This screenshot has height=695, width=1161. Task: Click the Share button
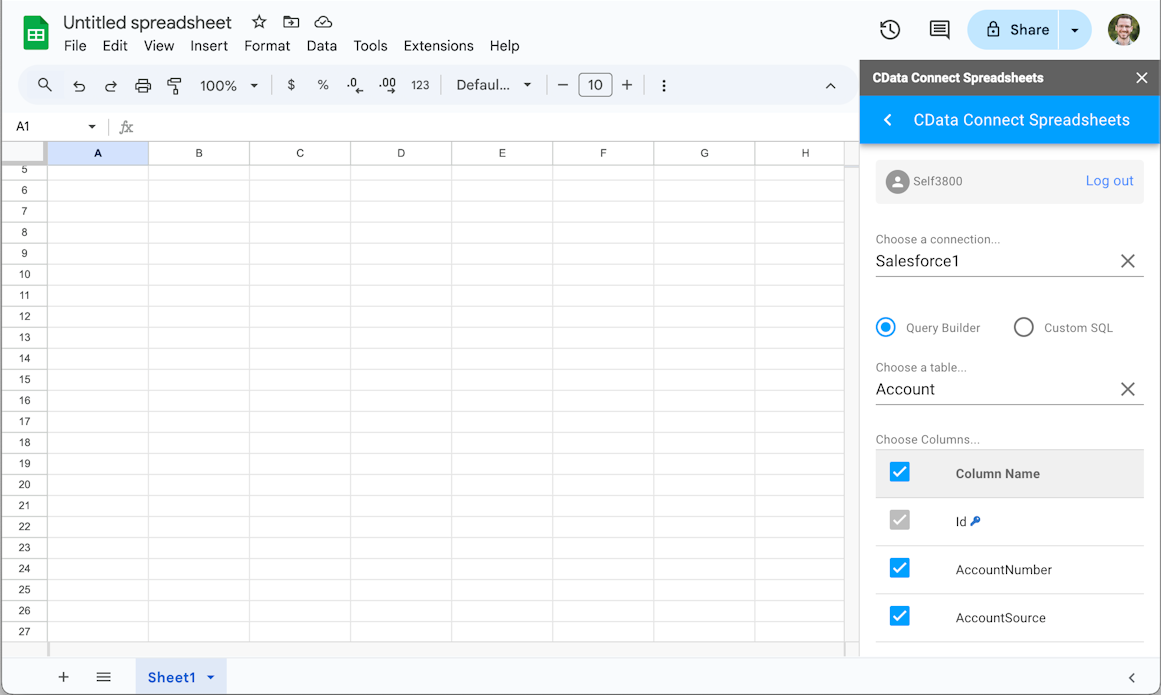pos(1017,30)
